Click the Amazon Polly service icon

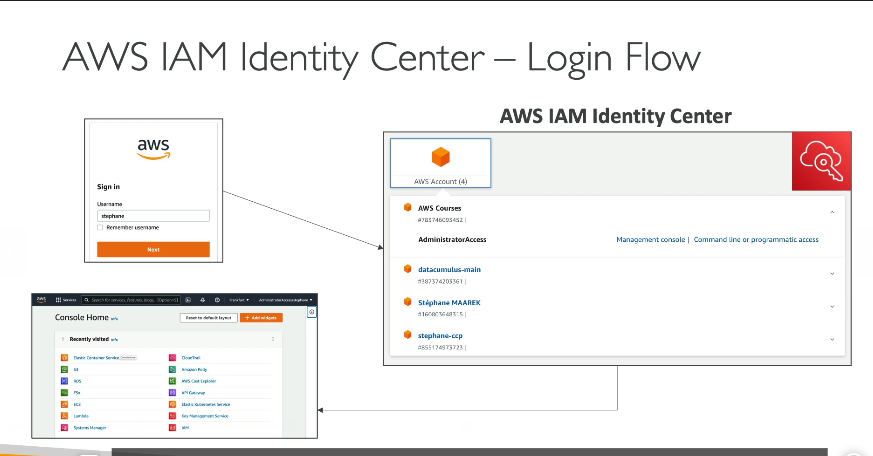pos(173,369)
